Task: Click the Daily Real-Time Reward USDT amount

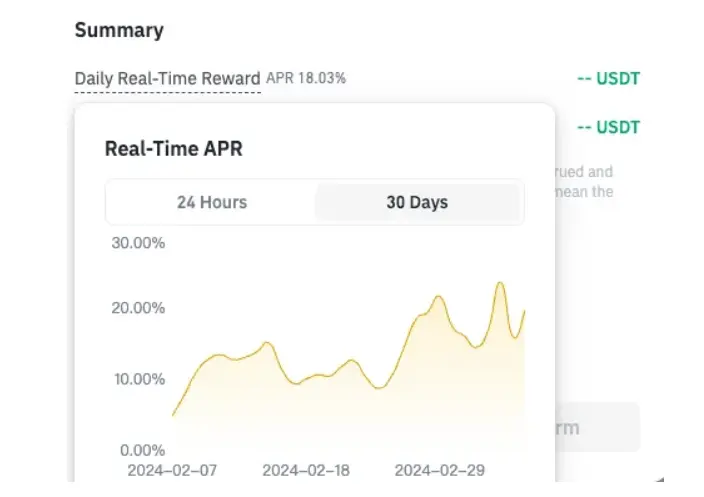Action: [608, 78]
